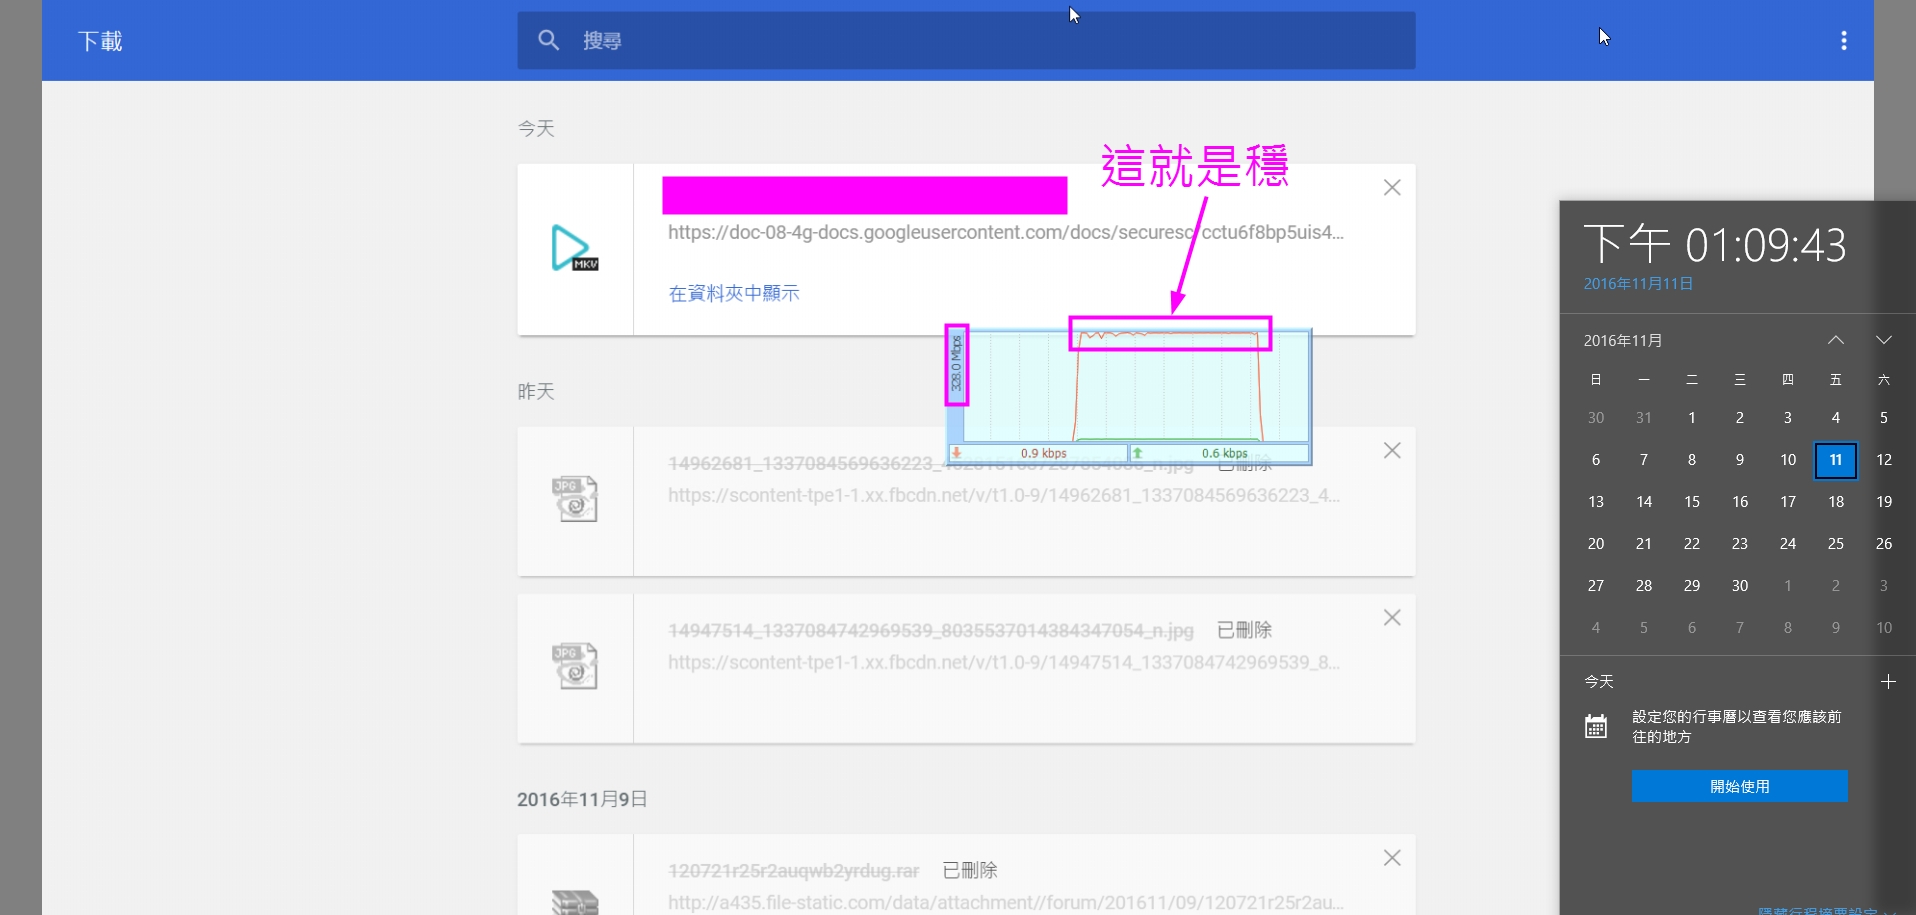Remove the MKV download from list
This screenshot has width=1916, height=915.
pos(1392,188)
